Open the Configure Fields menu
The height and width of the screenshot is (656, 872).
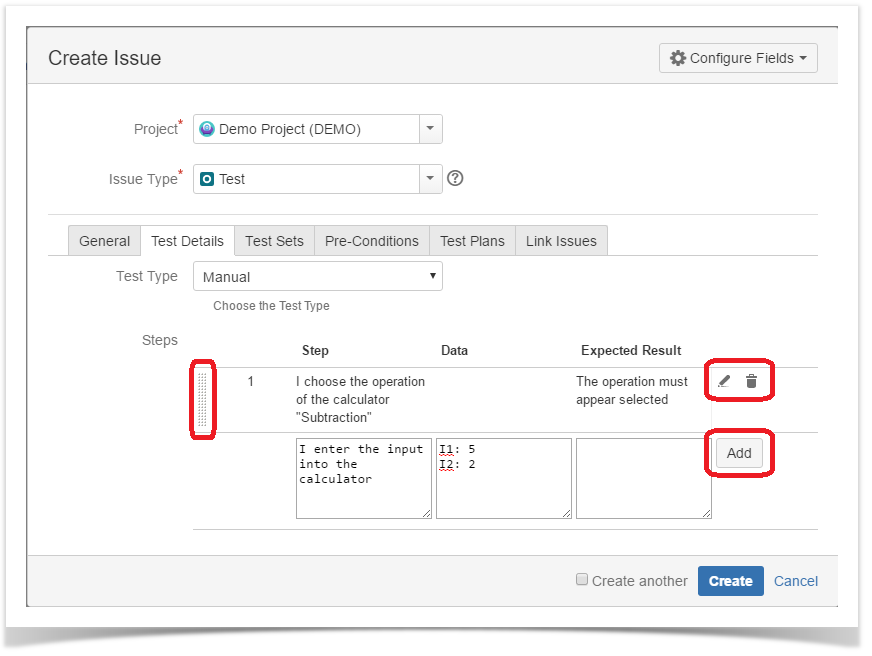(738, 58)
